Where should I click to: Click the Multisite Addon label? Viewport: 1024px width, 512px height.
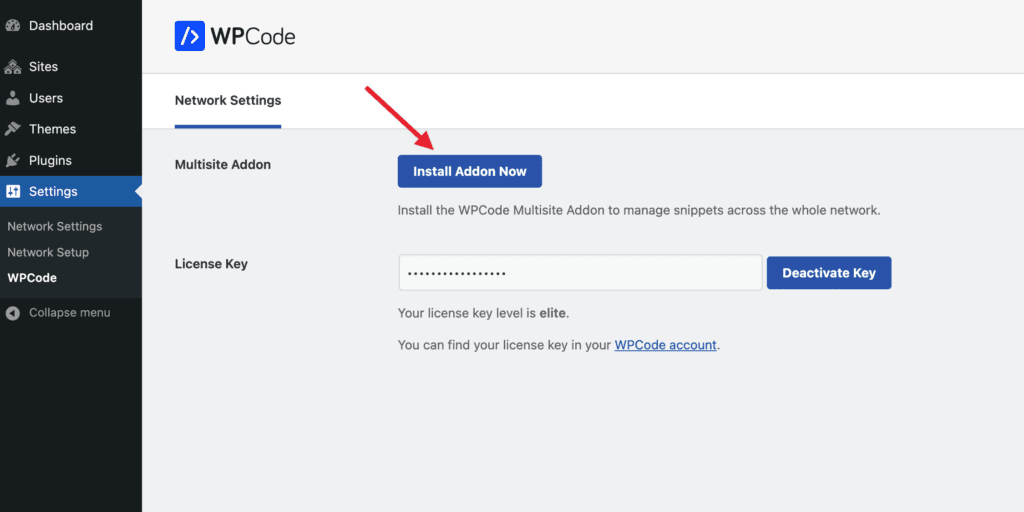pyautogui.click(x=223, y=165)
